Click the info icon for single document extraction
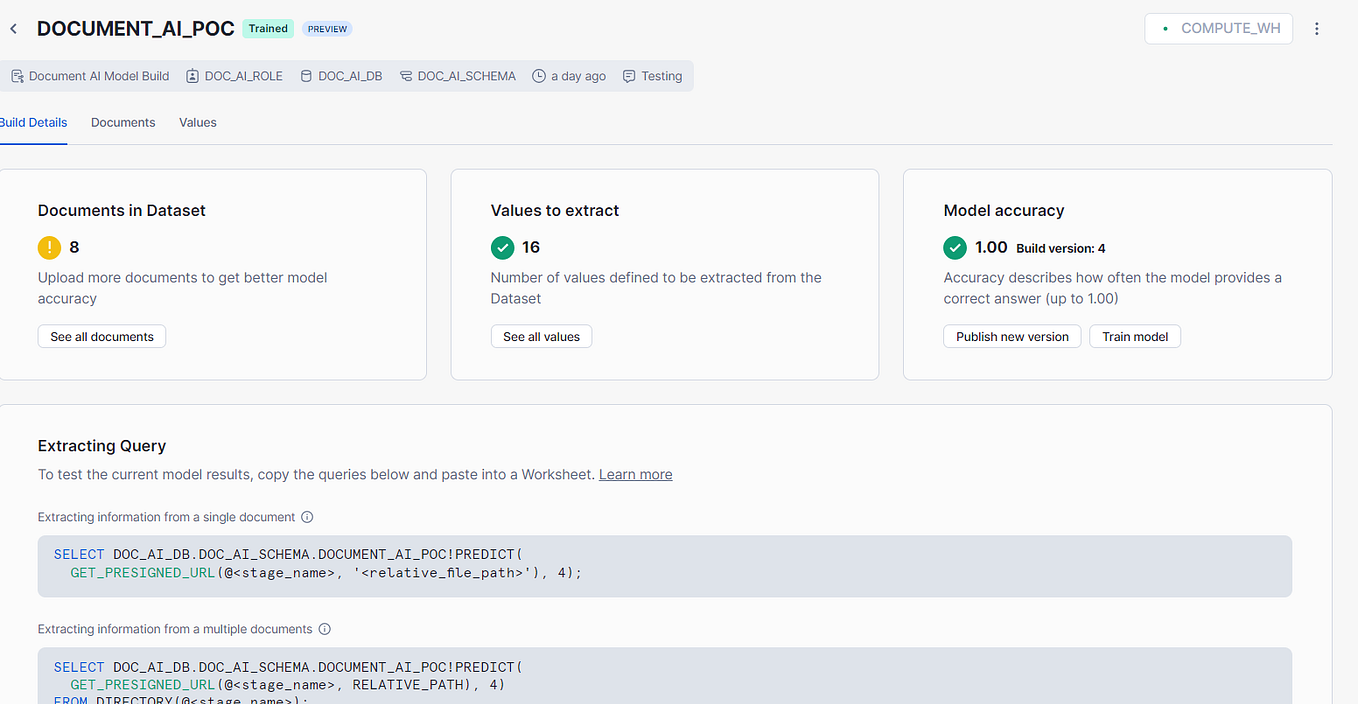This screenshot has height=704, width=1358. tap(307, 517)
